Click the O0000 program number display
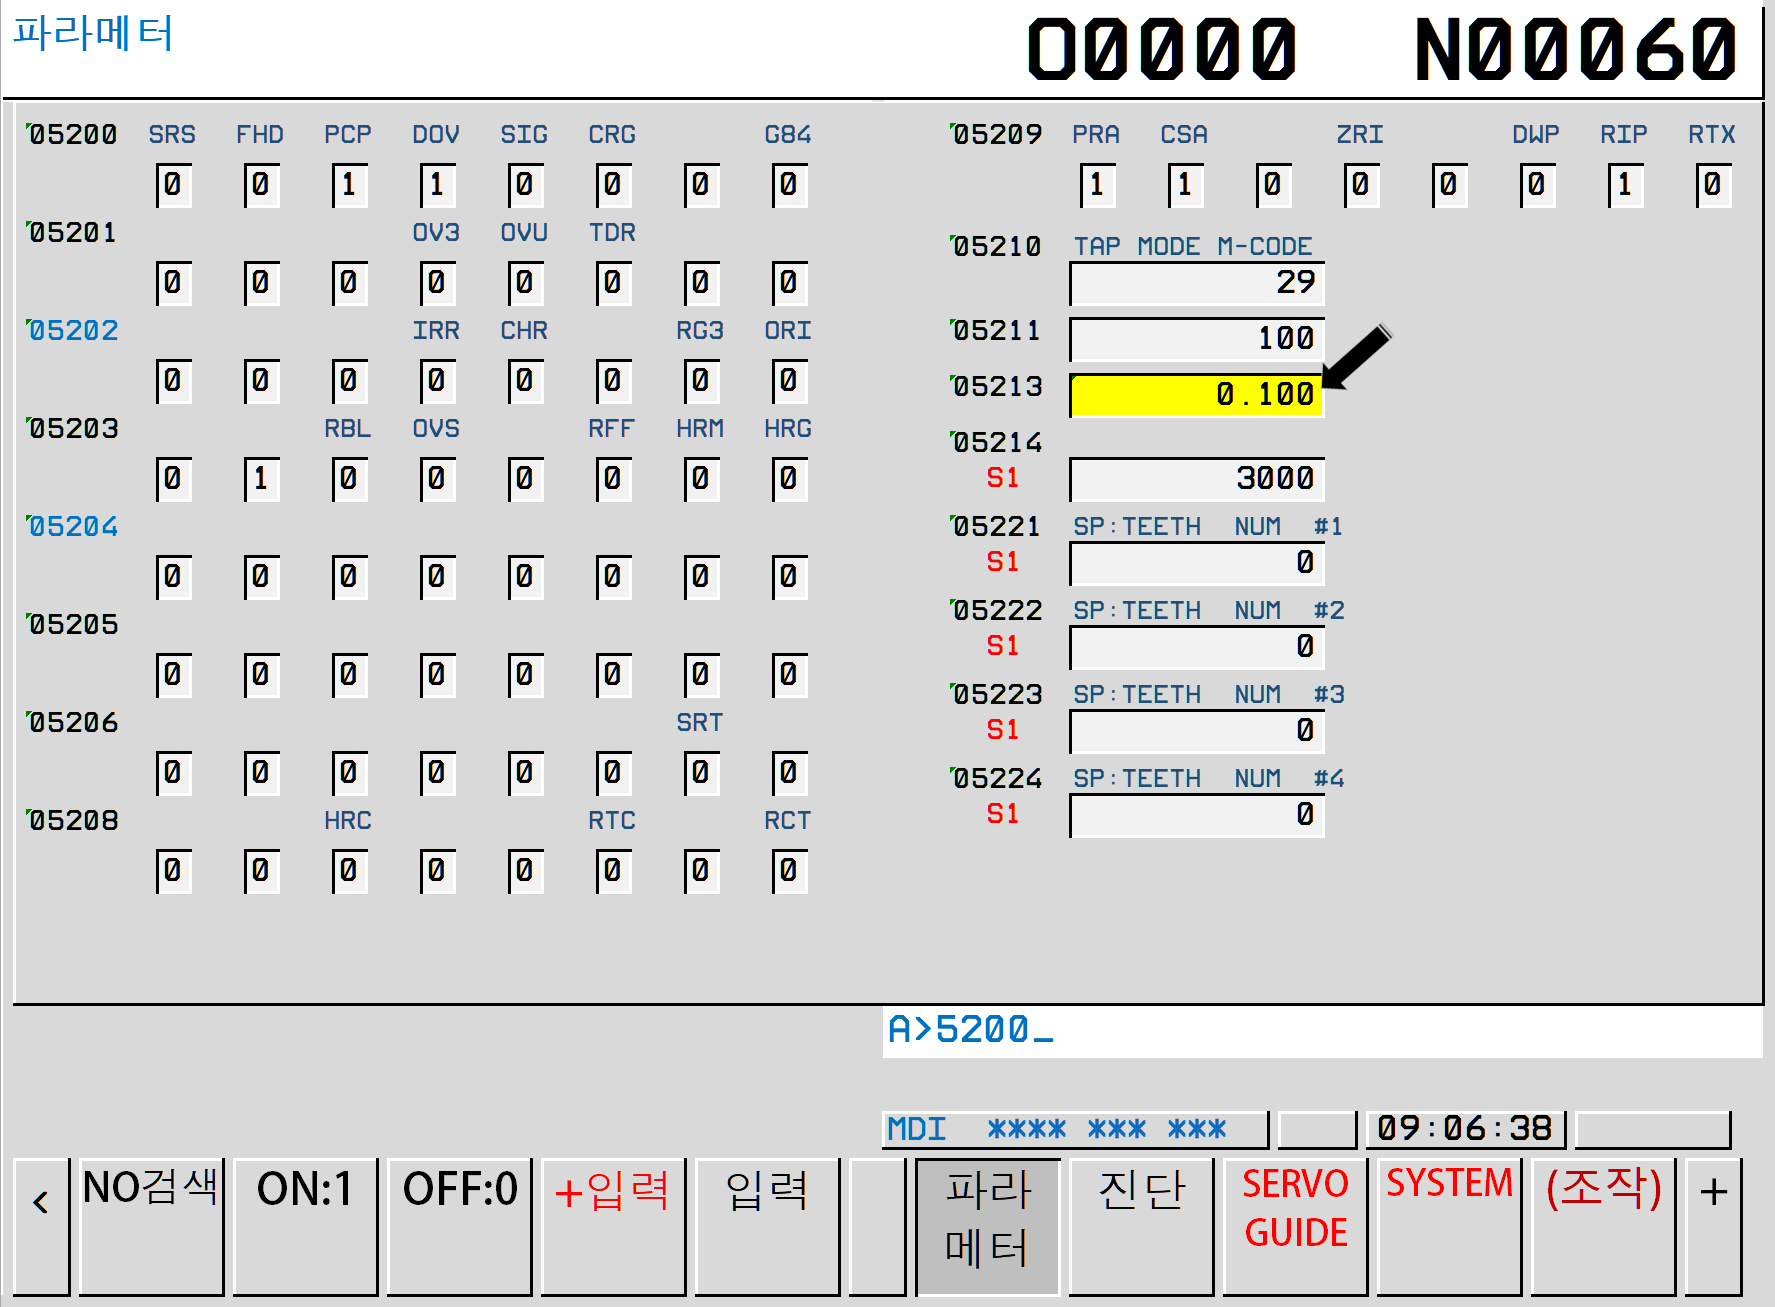 point(1162,50)
